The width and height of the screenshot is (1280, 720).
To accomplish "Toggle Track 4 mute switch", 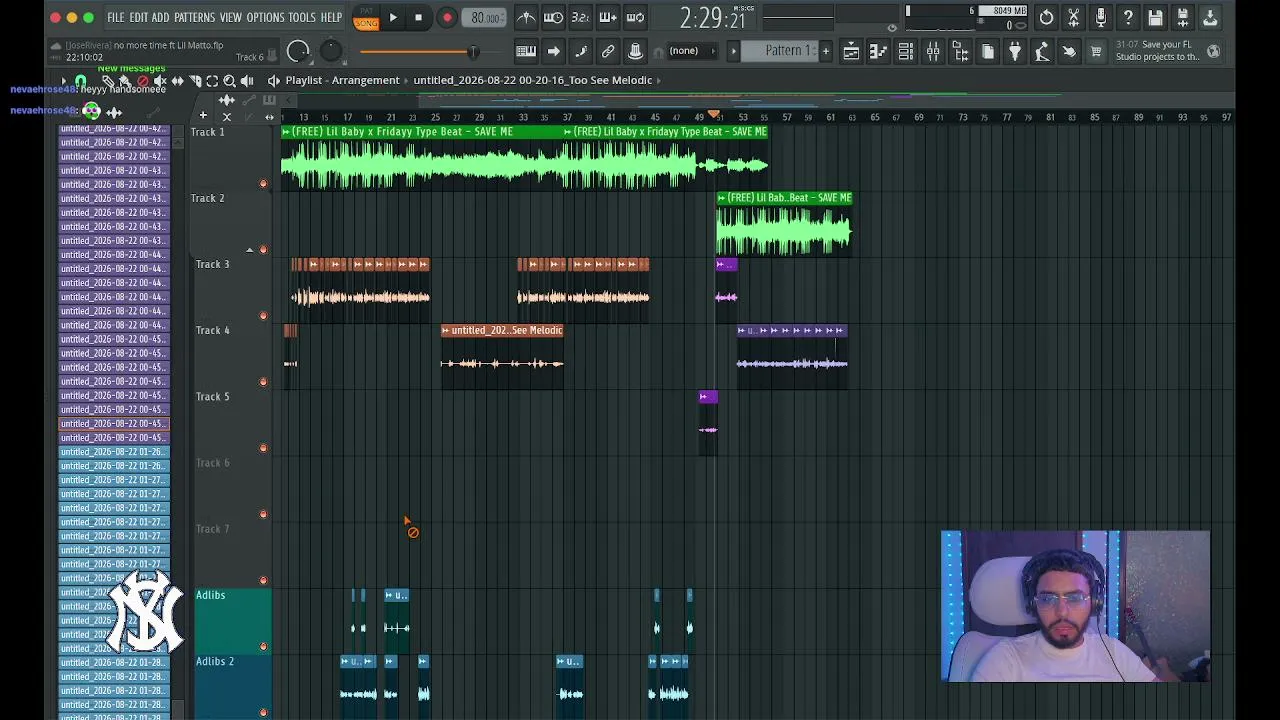I will (263, 382).
